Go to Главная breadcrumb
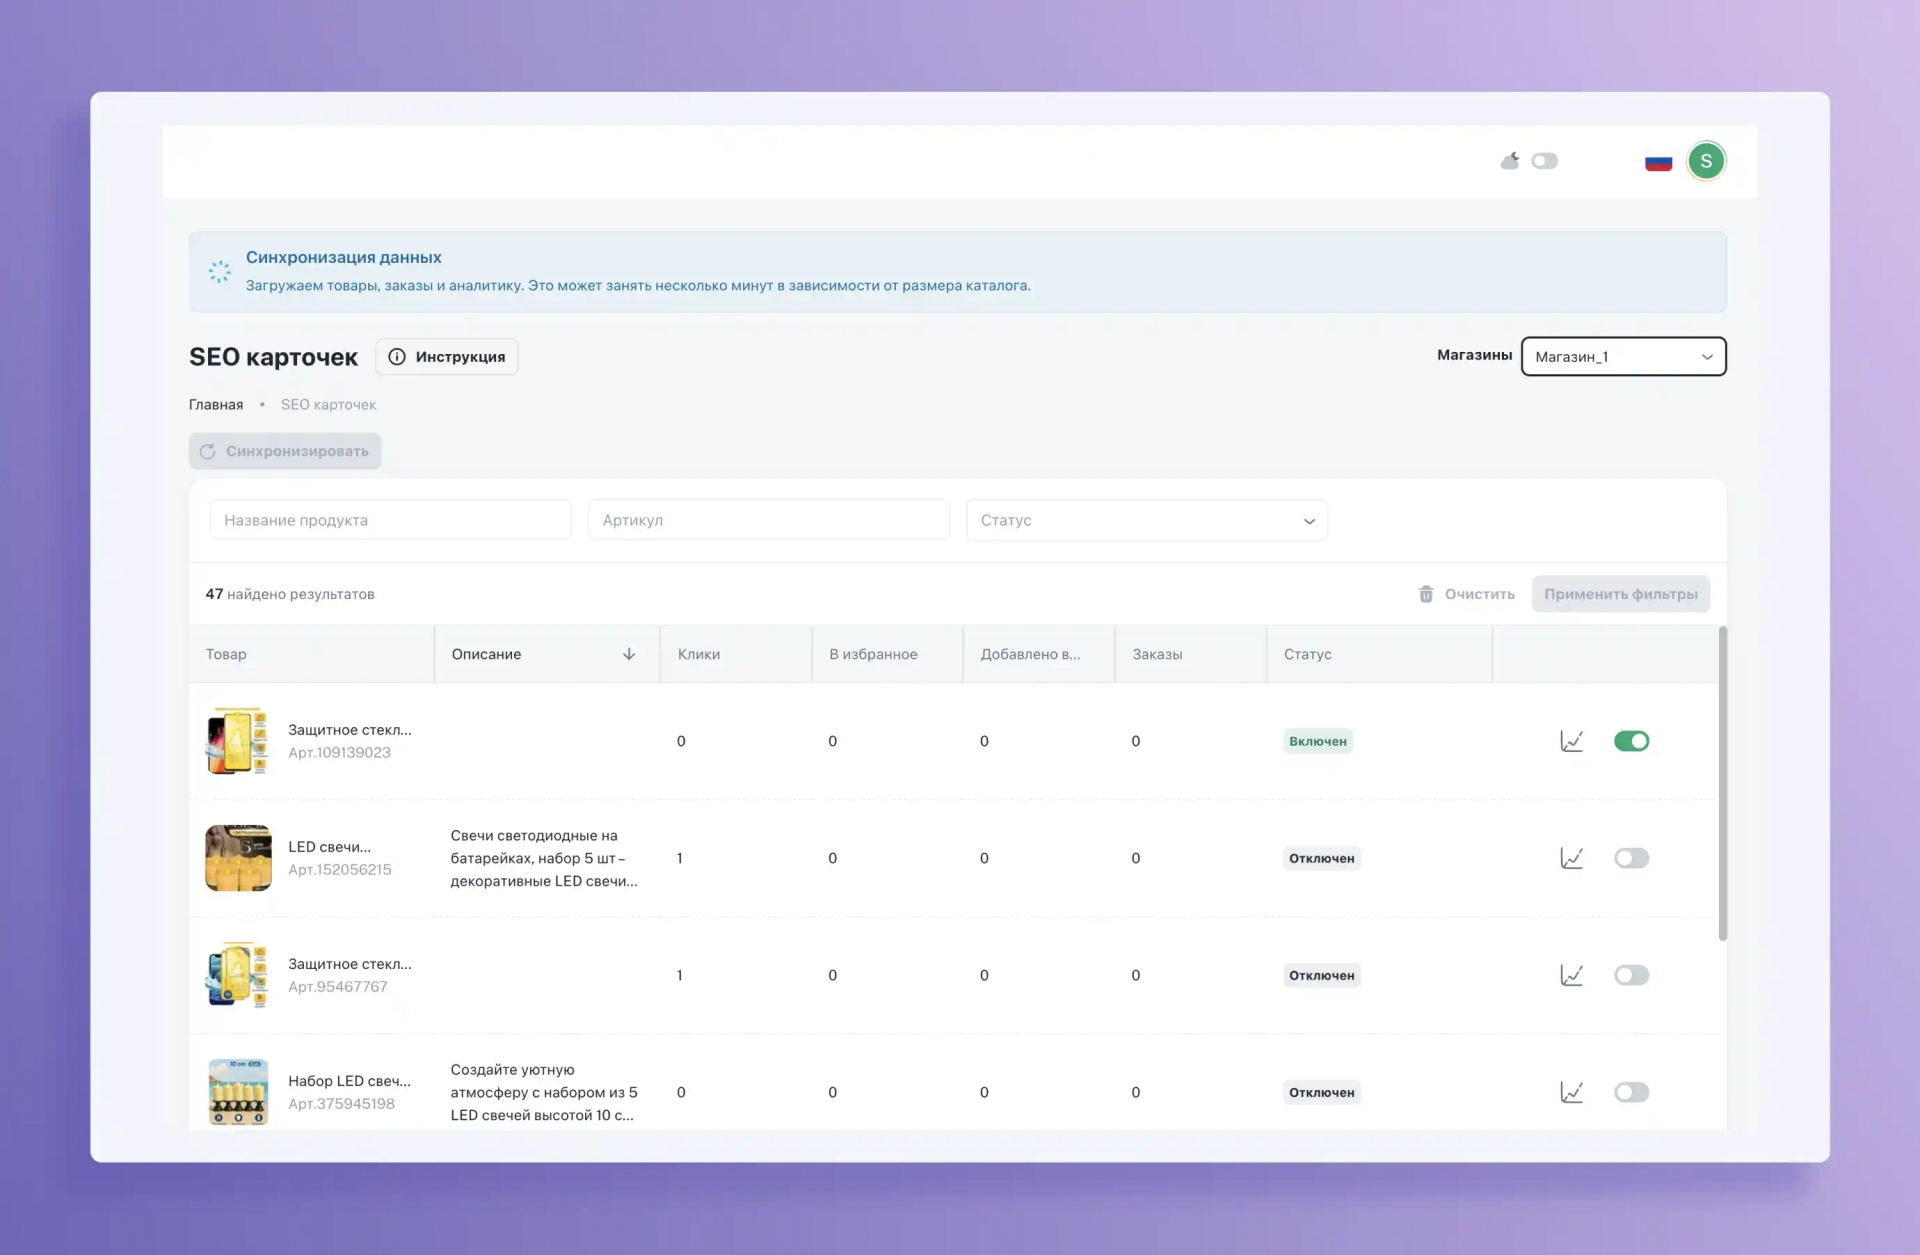Screen dimensions: 1920x1255 pos(216,404)
